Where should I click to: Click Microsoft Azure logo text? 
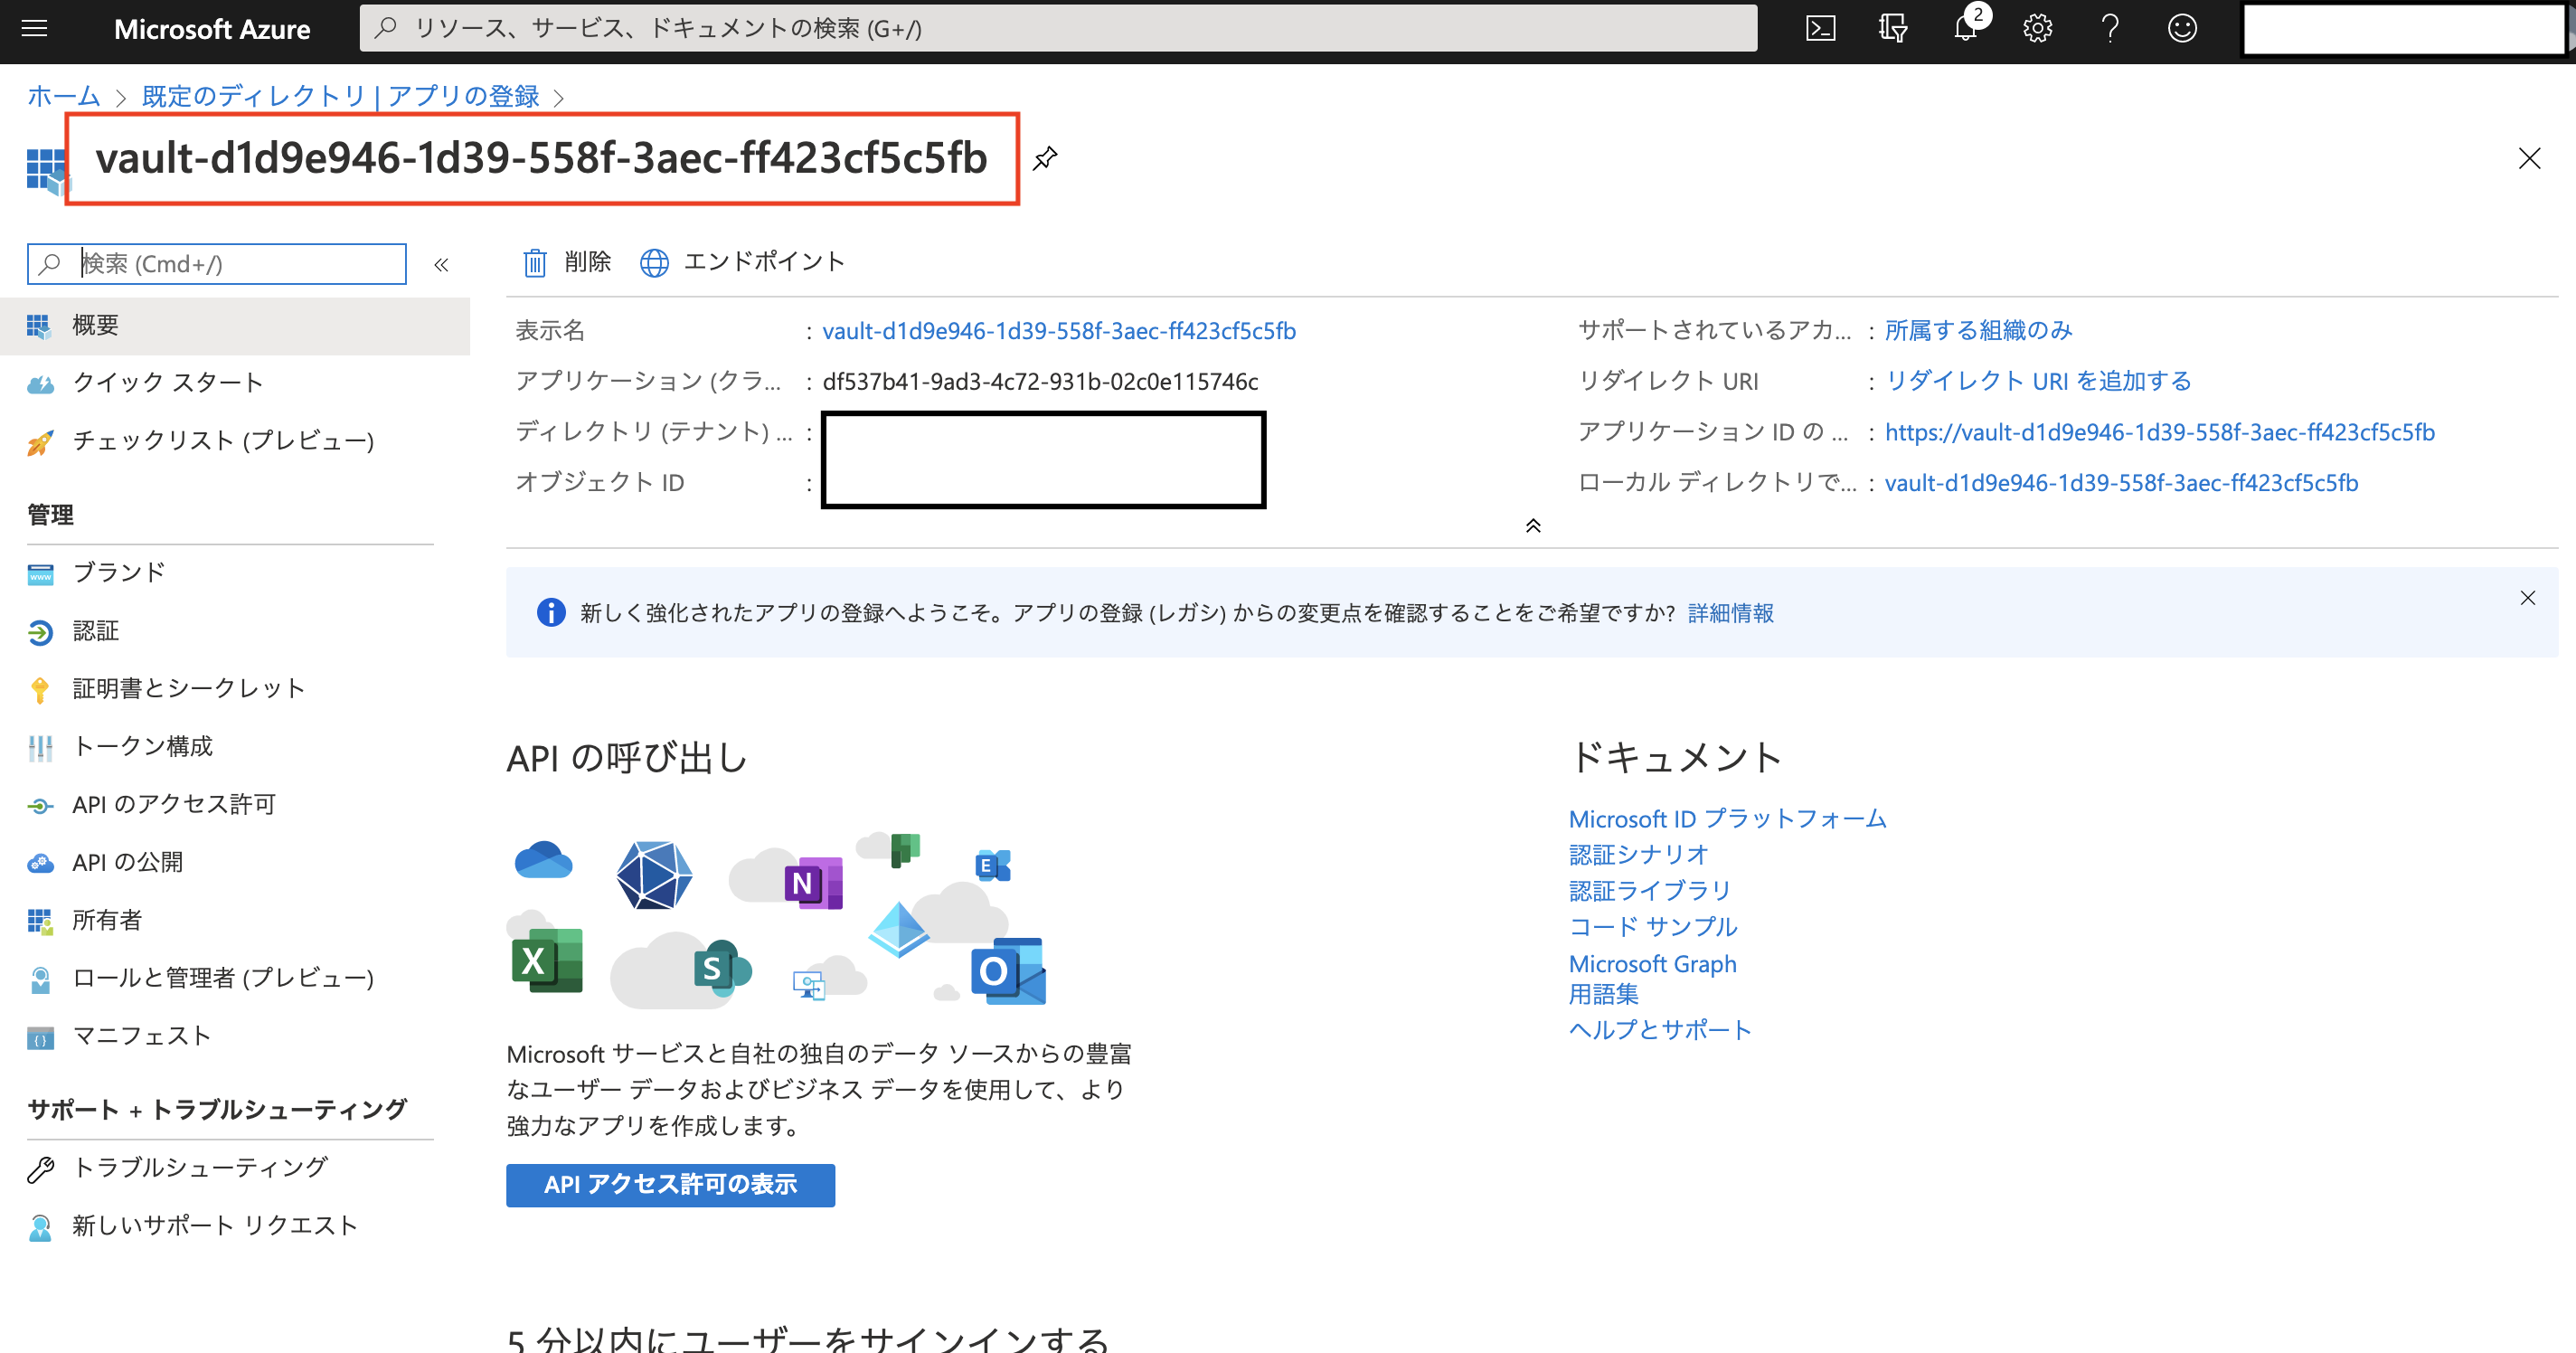click(212, 29)
